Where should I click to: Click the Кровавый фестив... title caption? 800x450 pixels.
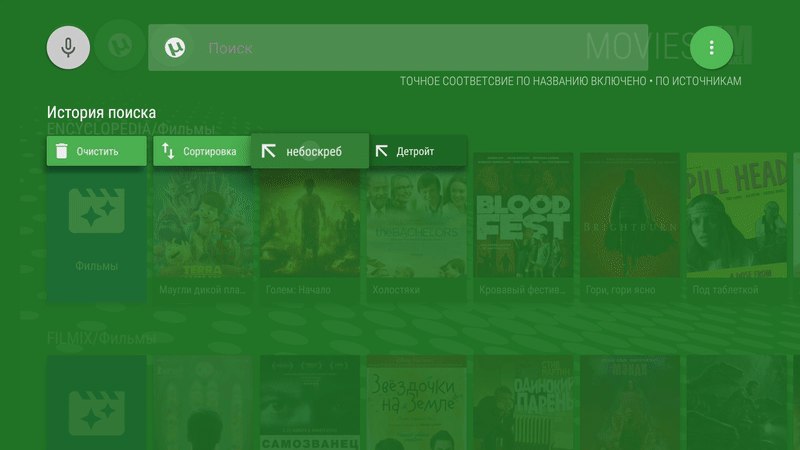[x=522, y=290]
